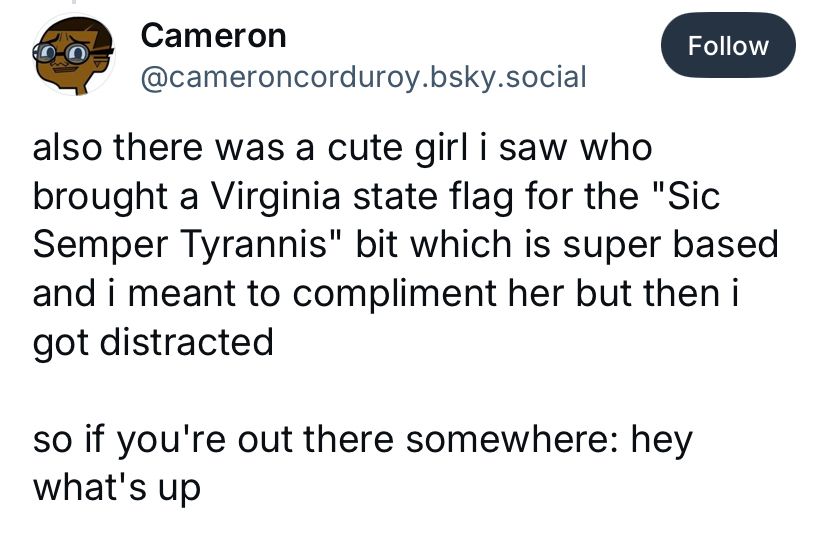Click the words "Virginia state flag"
The image size is (828, 550).
coord(333,196)
